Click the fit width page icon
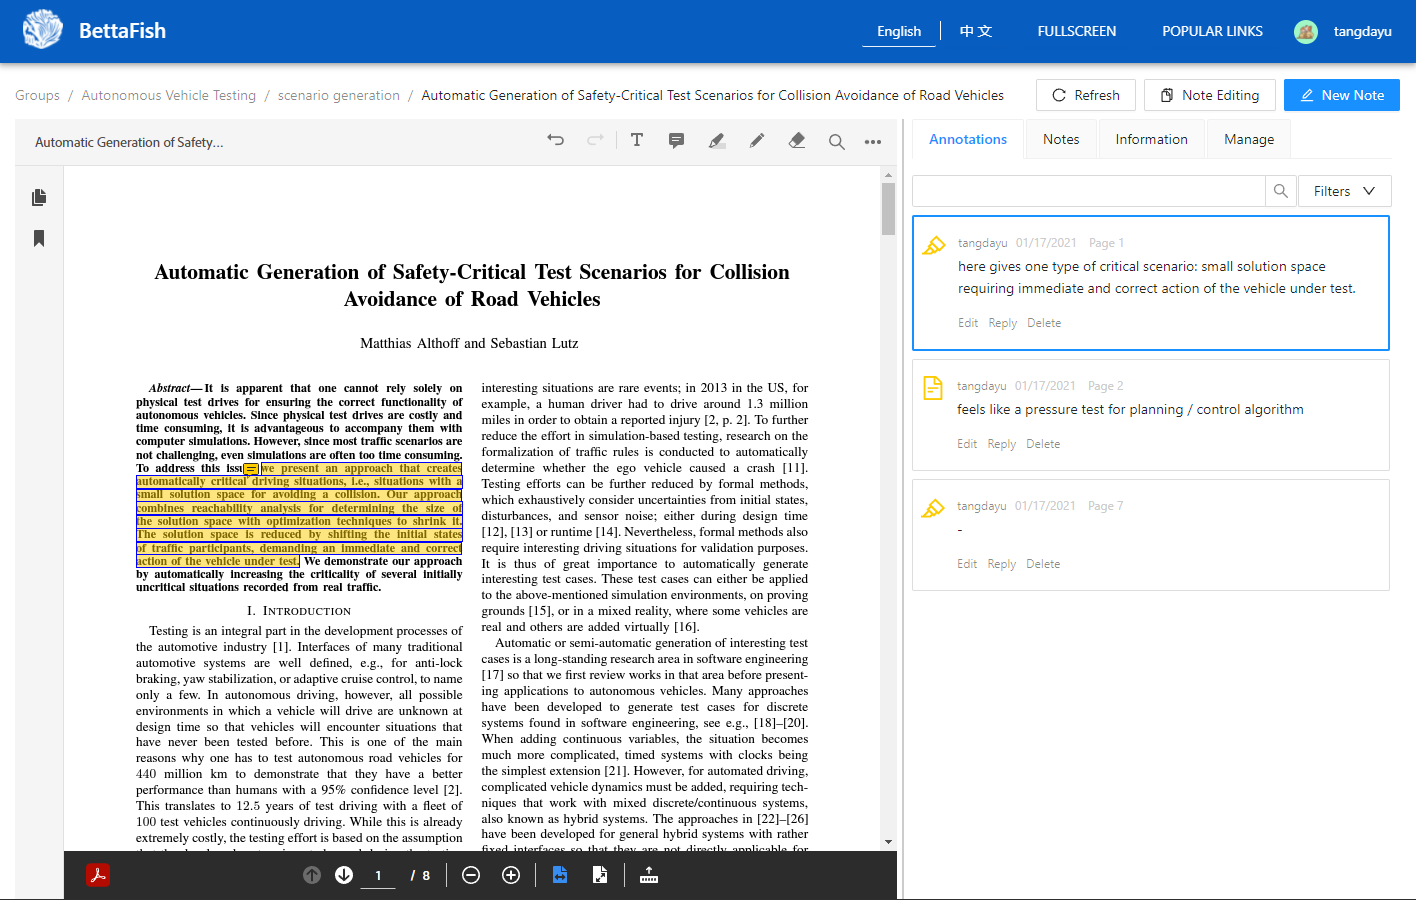The image size is (1416, 900). [560, 875]
